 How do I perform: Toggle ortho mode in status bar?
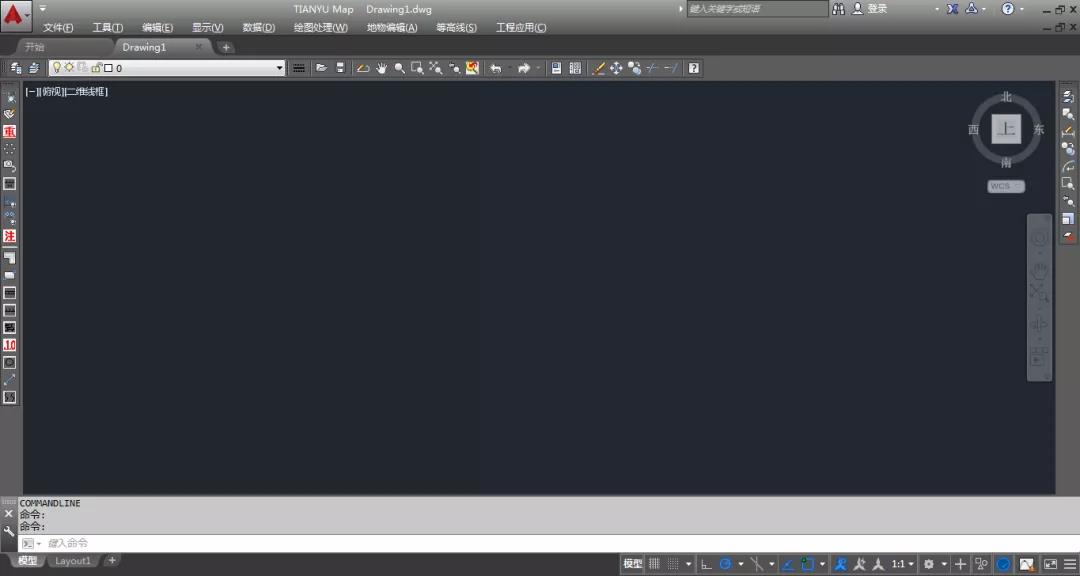coord(706,564)
